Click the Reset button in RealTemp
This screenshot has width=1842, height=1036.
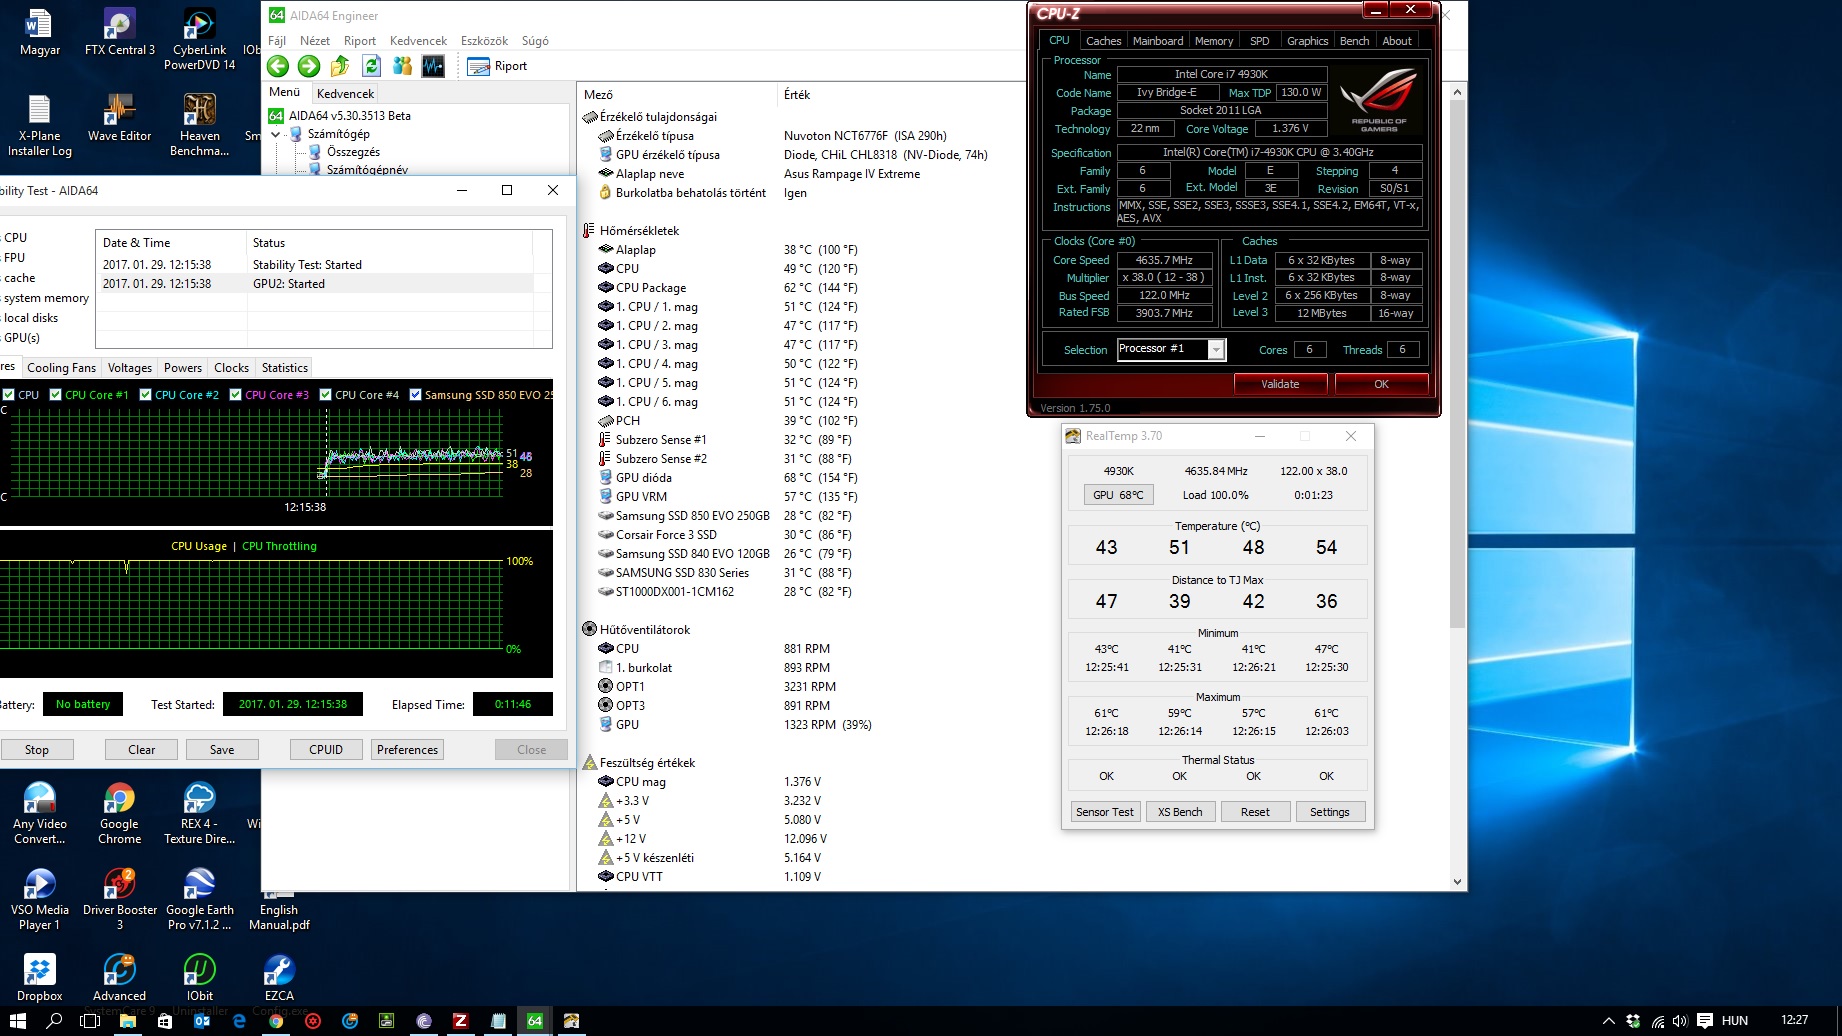pyautogui.click(x=1255, y=812)
